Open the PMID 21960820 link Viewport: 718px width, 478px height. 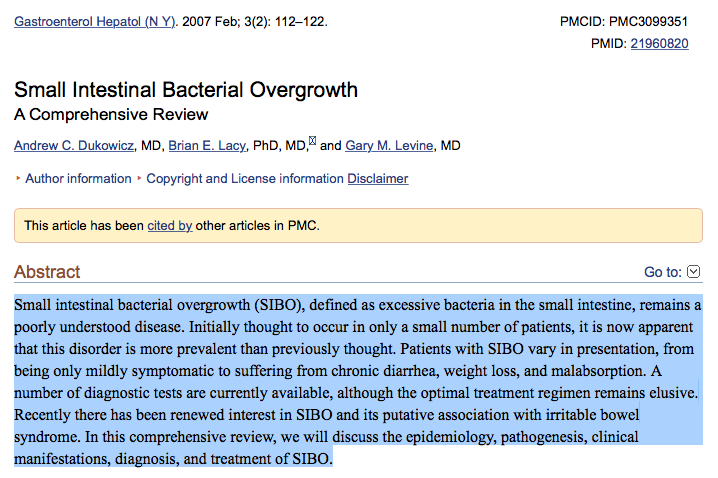click(659, 43)
